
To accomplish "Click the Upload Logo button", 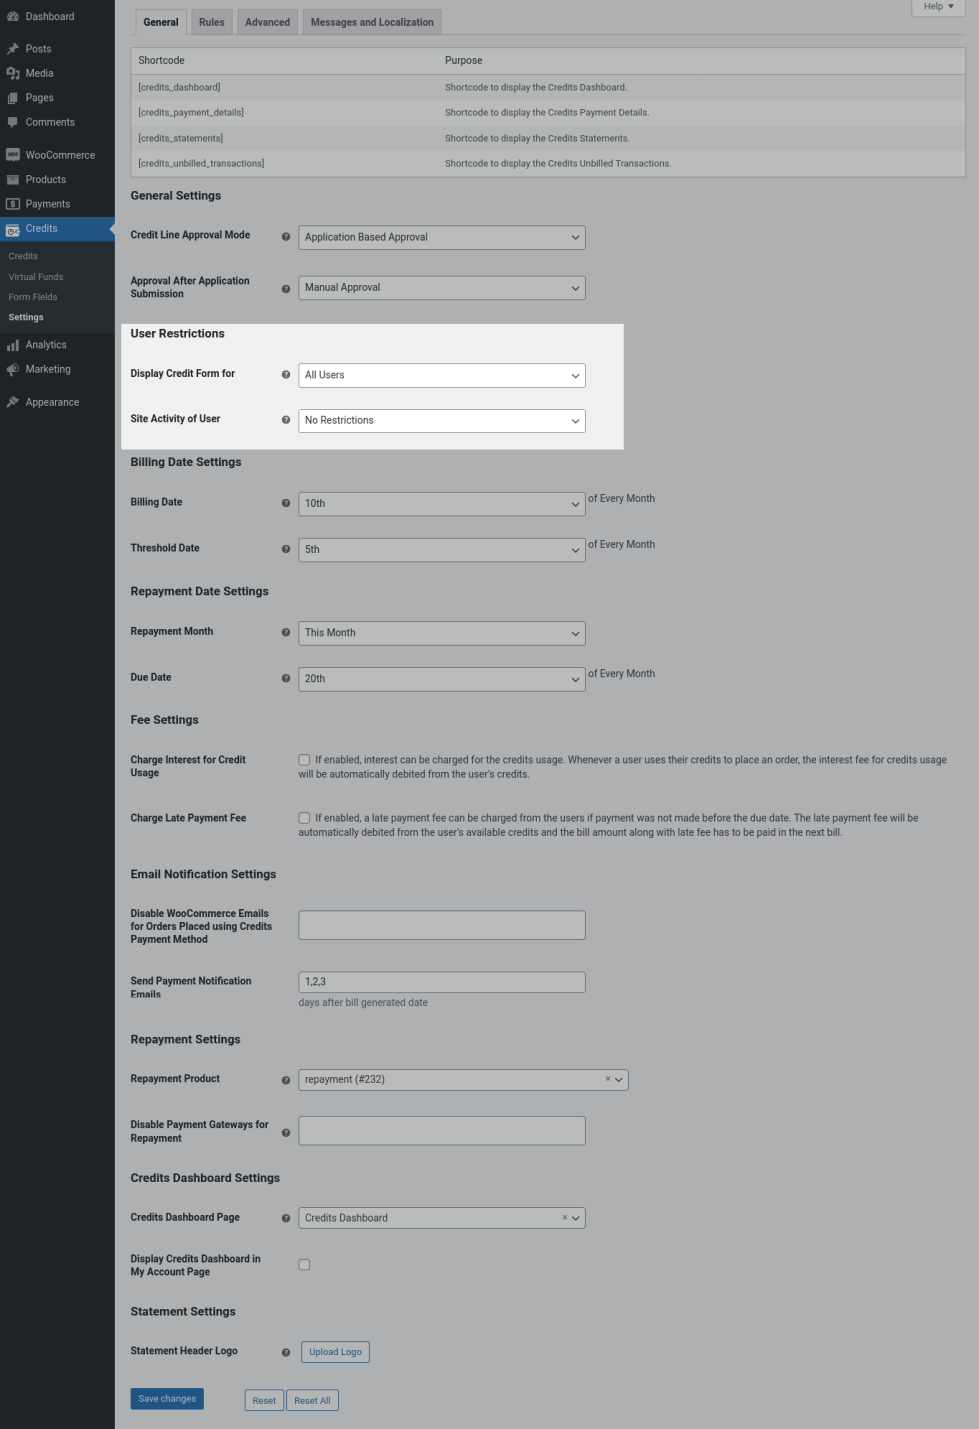I will pos(335,1352).
